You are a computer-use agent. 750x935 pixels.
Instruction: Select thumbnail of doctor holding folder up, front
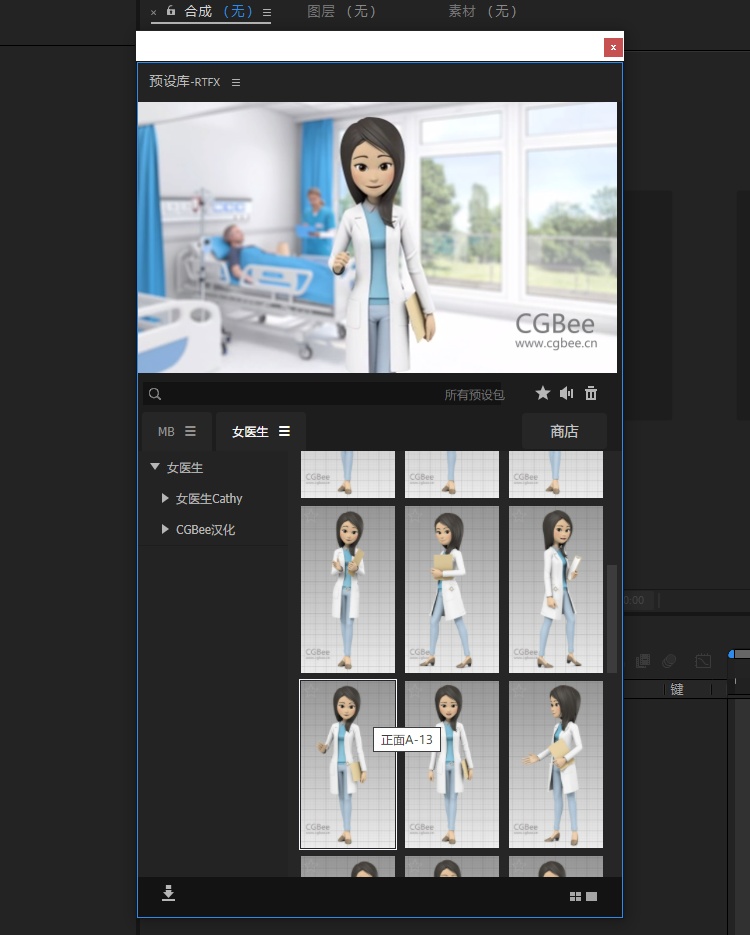pyautogui.click(x=348, y=589)
